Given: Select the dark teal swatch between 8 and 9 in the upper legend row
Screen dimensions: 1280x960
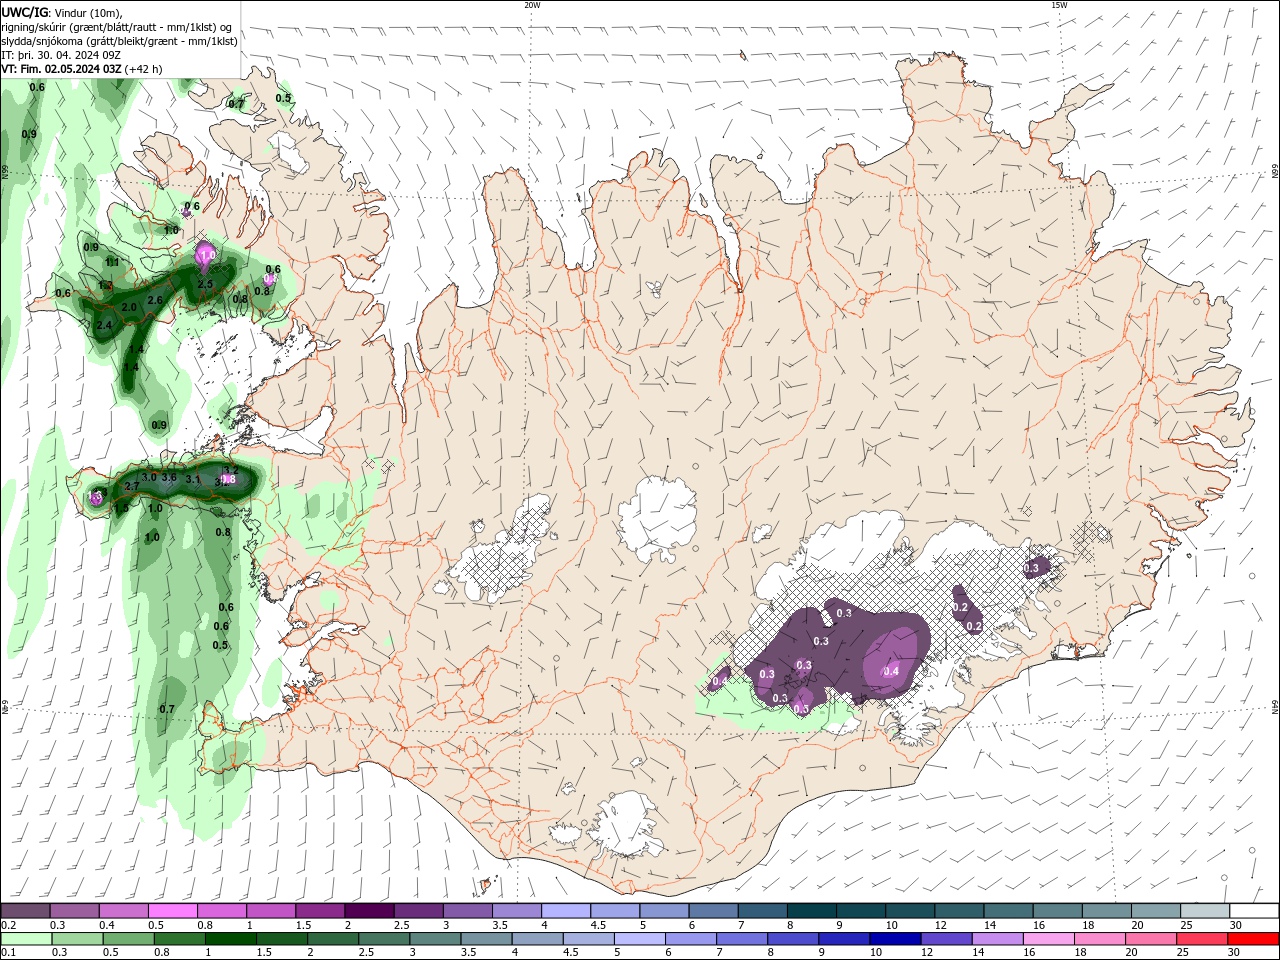Looking at the screenshot, I should tap(812, 911).
